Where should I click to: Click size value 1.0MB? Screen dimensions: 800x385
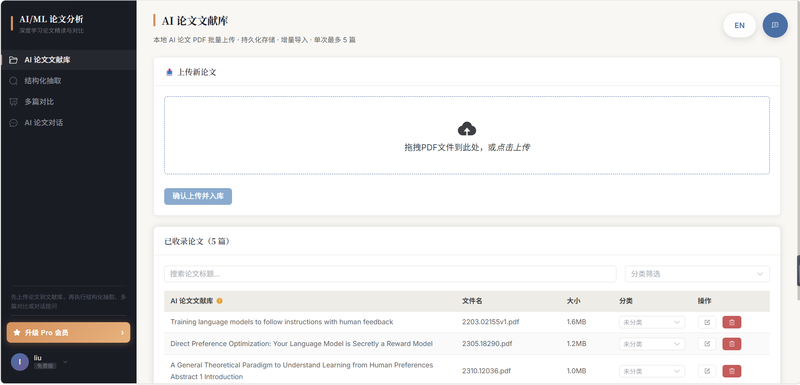point(576,371)
